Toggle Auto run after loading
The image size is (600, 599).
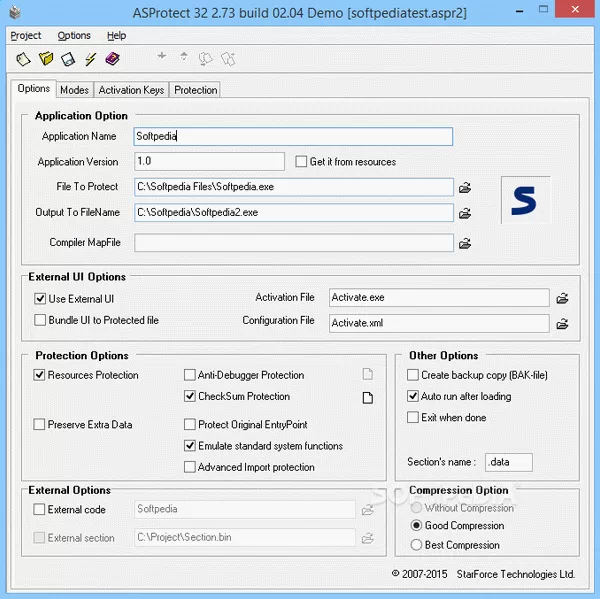tap(413, 396)
